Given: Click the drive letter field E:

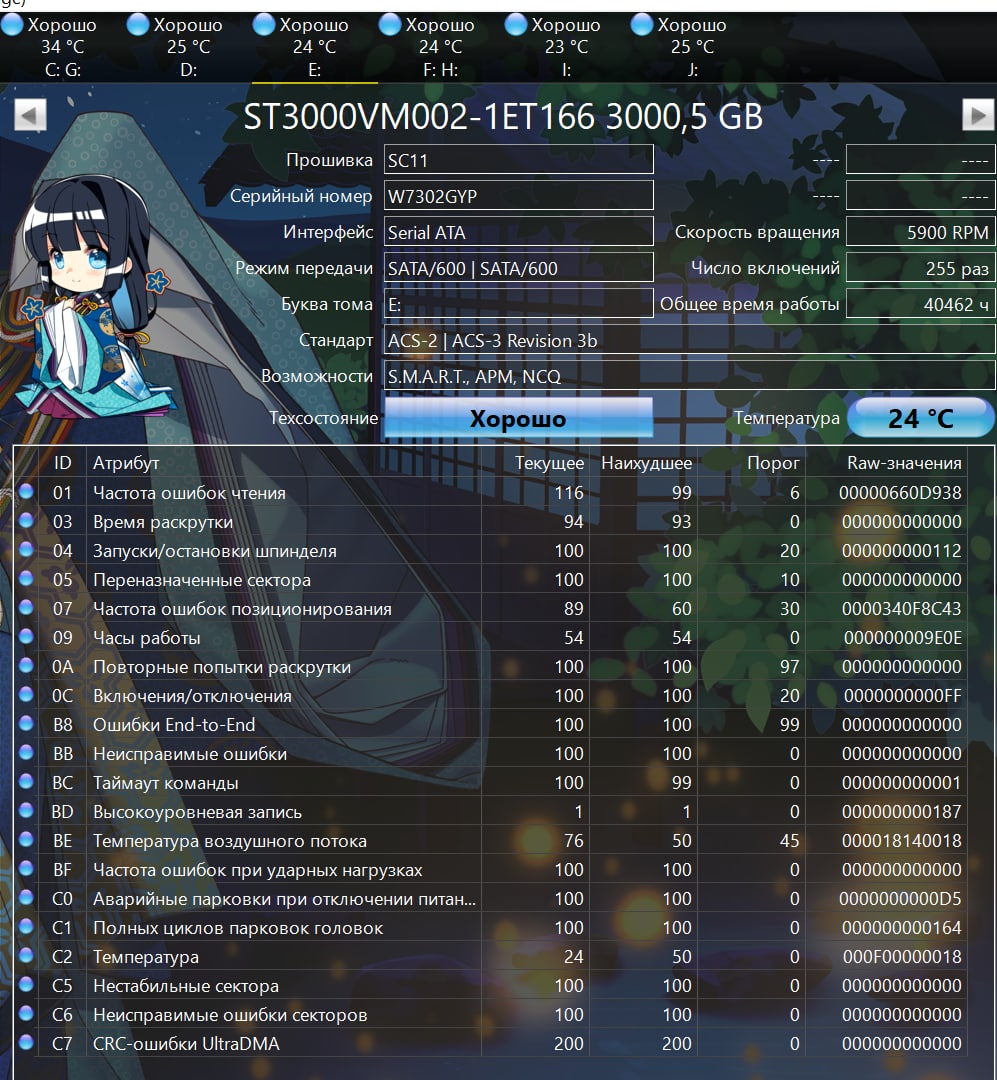Looking at the screenshot, I should tap(518, 304).
